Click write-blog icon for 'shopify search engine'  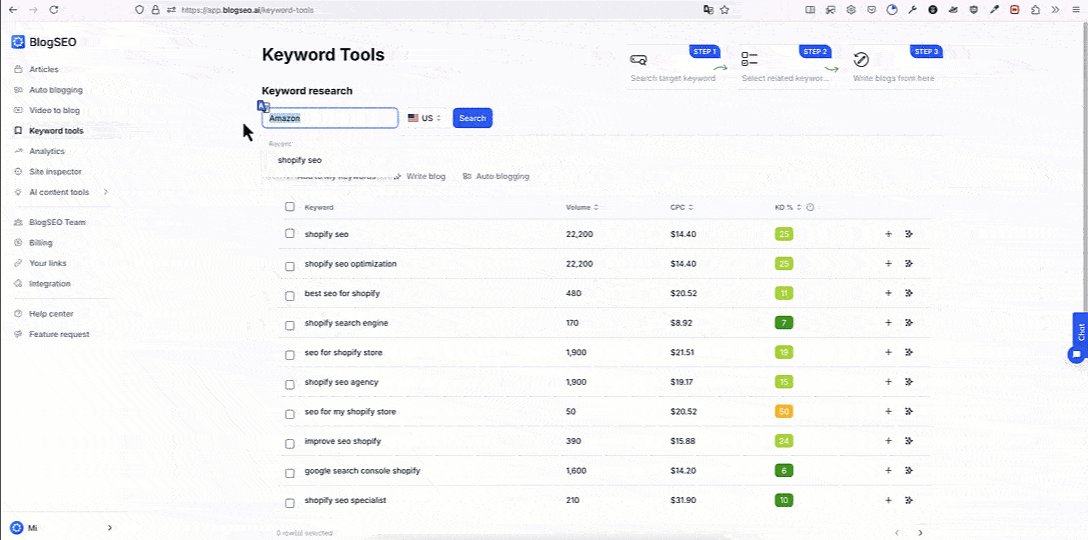coord(909,323)
